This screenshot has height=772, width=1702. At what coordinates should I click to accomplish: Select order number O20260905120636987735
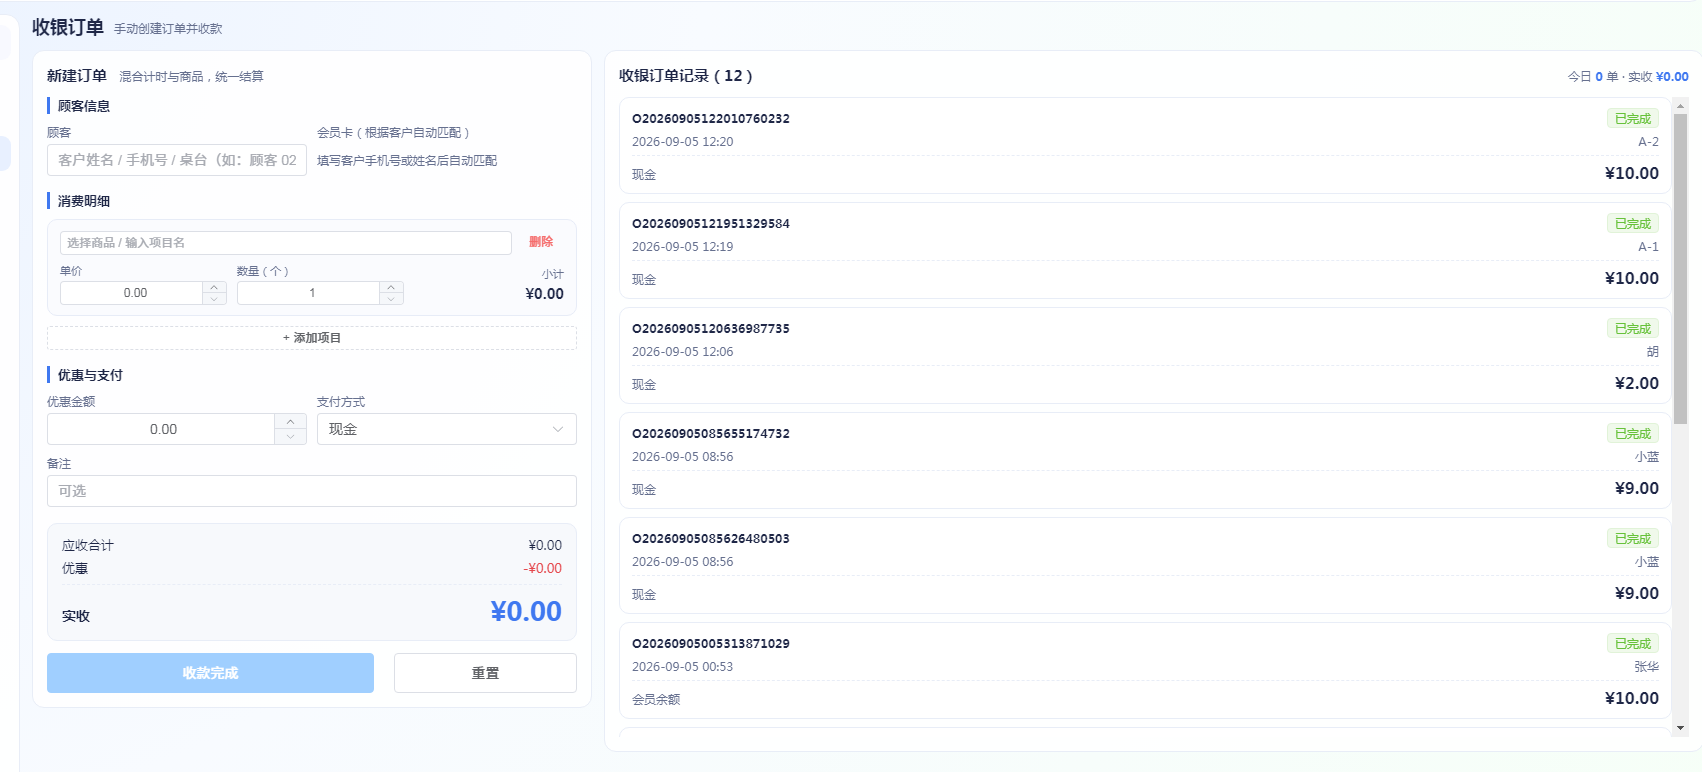[x=711, y=328]
